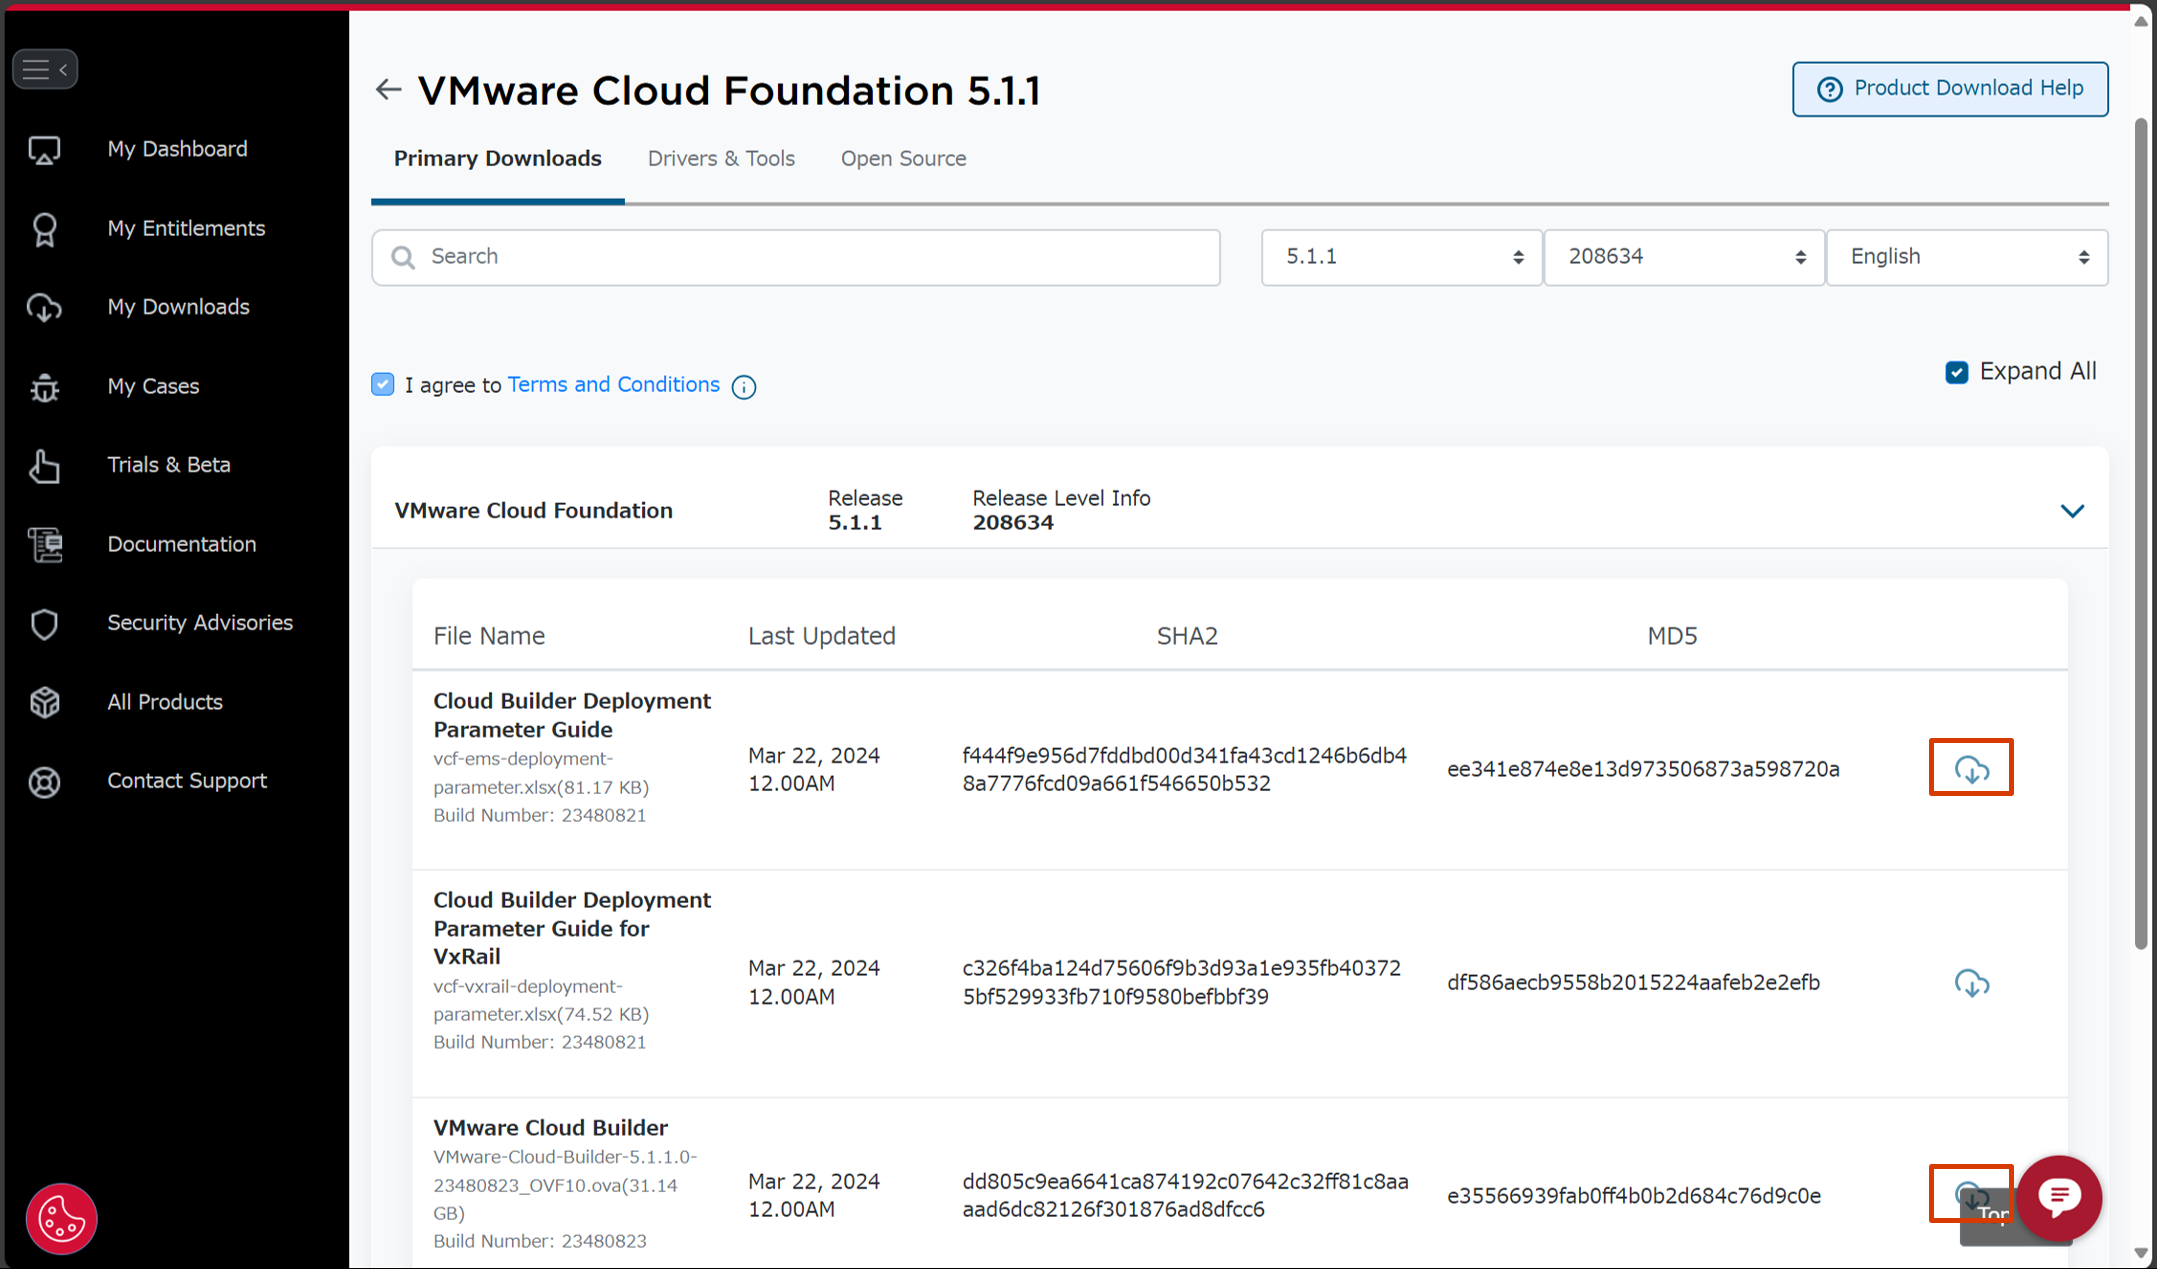Open cookie preferences icon

(x=61, y=1219)
